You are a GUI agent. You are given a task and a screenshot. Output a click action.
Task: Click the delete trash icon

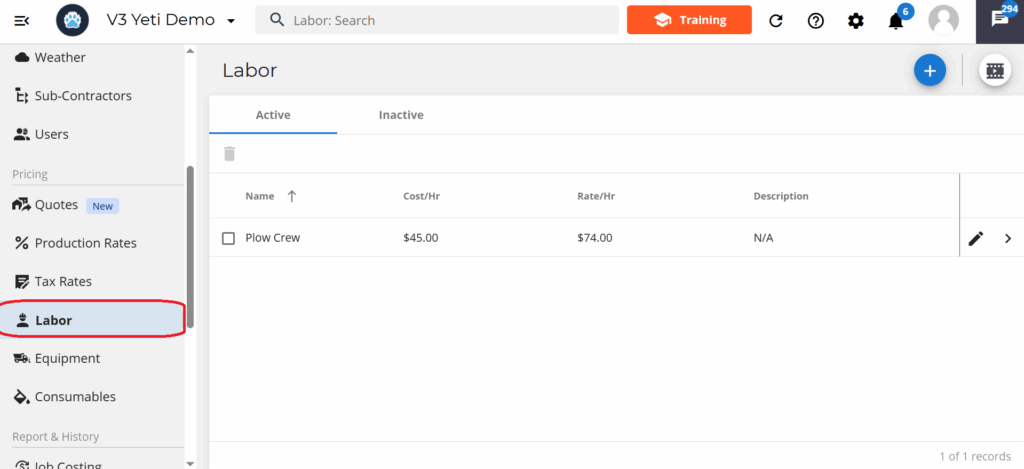[229, 154]
